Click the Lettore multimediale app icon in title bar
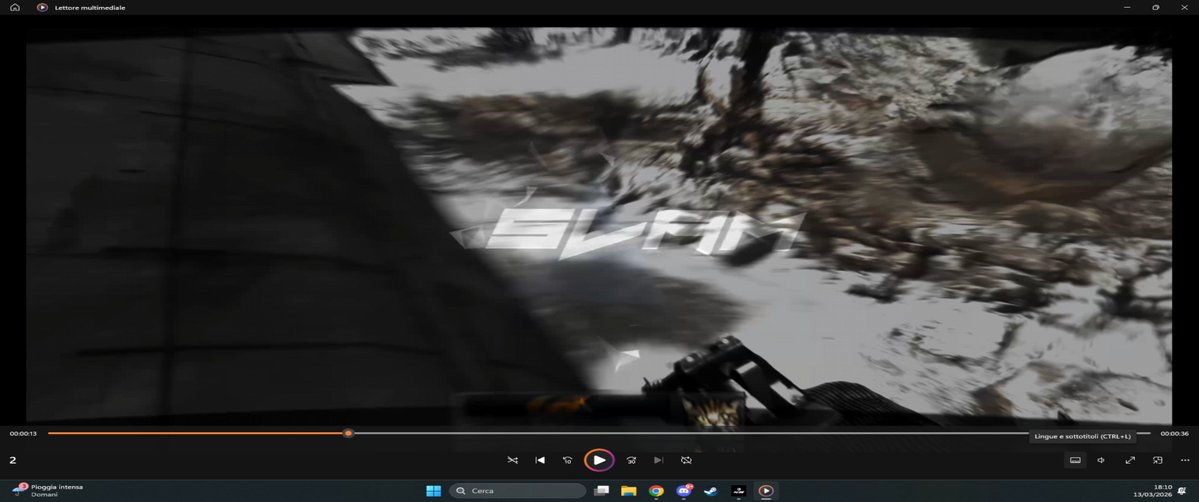Viewport: 1199px width, 502px height. coord(42,7)
